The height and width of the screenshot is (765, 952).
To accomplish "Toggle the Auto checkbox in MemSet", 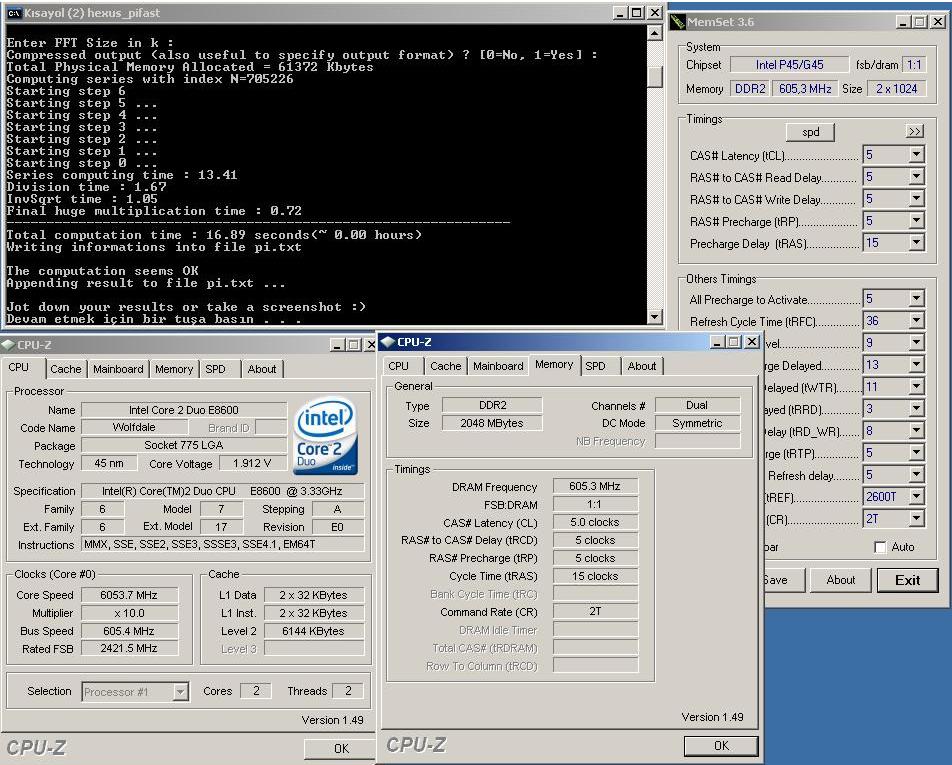I will point(880,547).
